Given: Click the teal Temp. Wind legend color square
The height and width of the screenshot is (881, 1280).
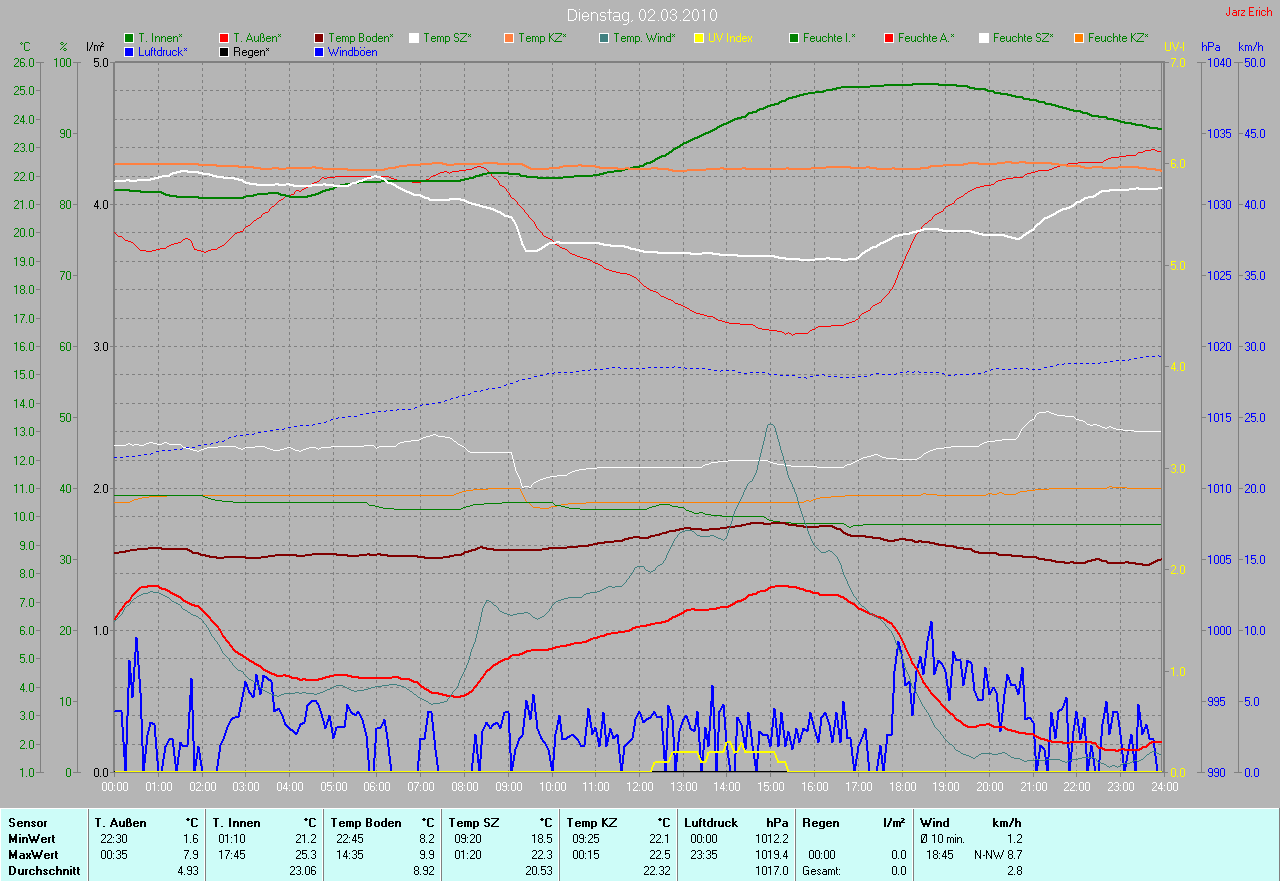Looking at the screenshot, I should pyautogui.click(x=604, y=38).
